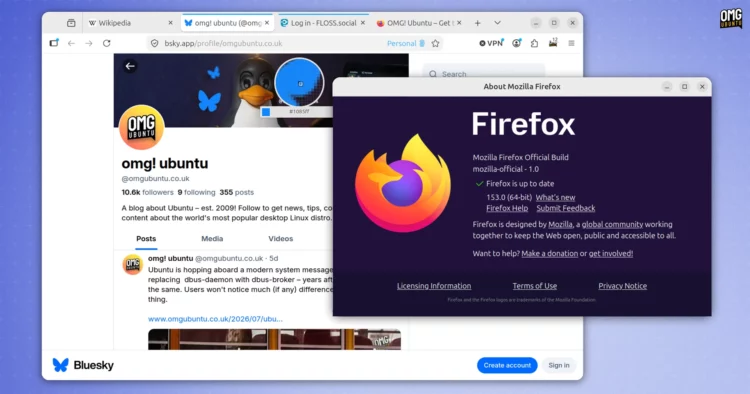
Task: Open the 9 following list
Action: tap(196, 192)
